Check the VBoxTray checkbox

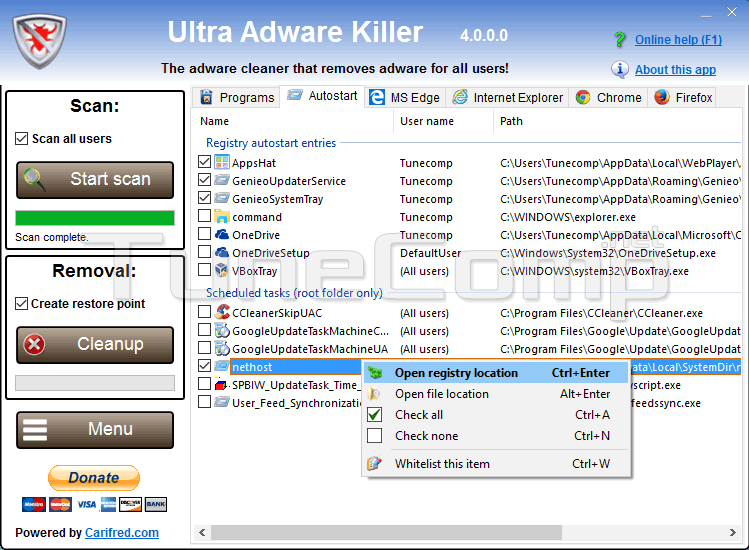pos(204,270)
